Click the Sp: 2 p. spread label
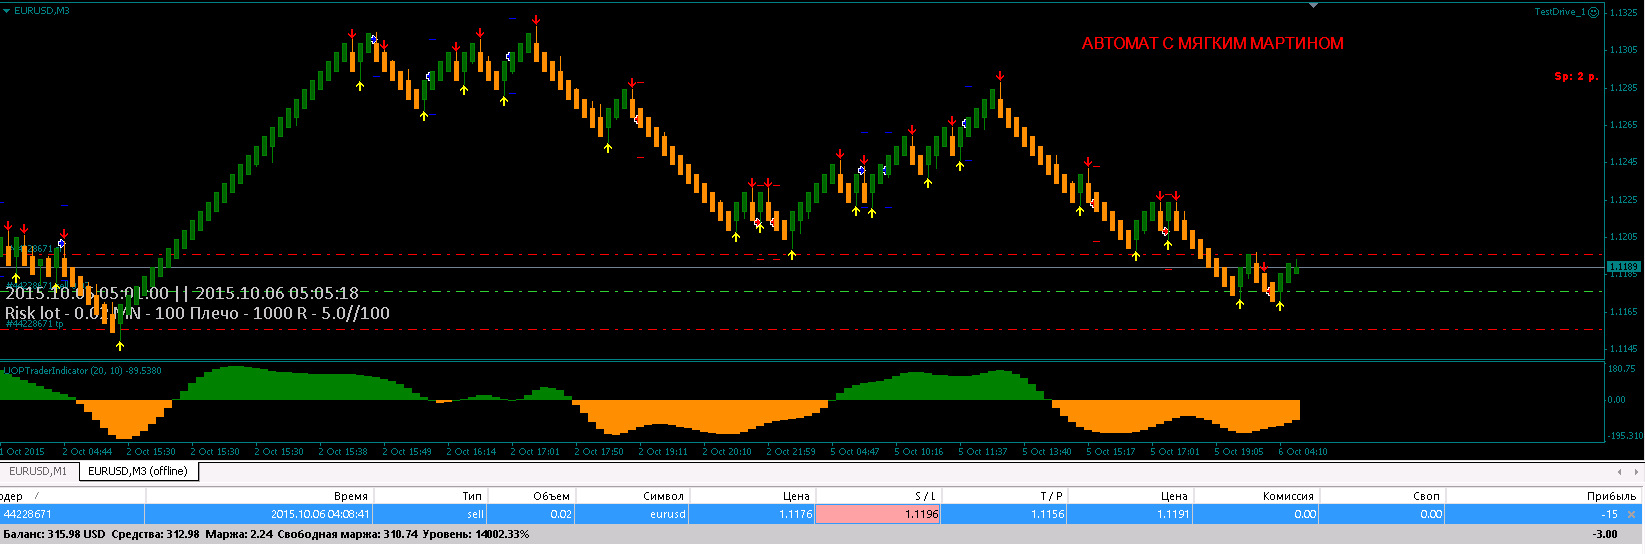The width and height of the screenshot is (1645, 554). (x=1576, y=76)
